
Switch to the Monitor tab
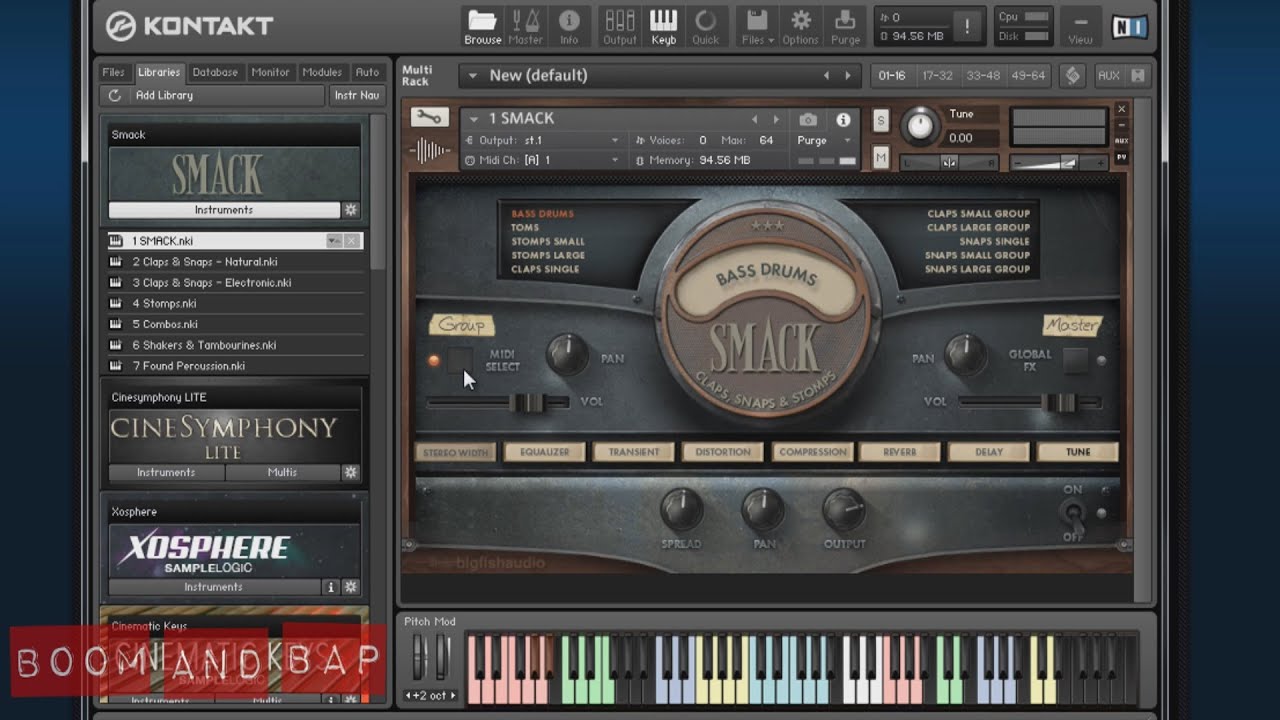click(x=270, y=72)
